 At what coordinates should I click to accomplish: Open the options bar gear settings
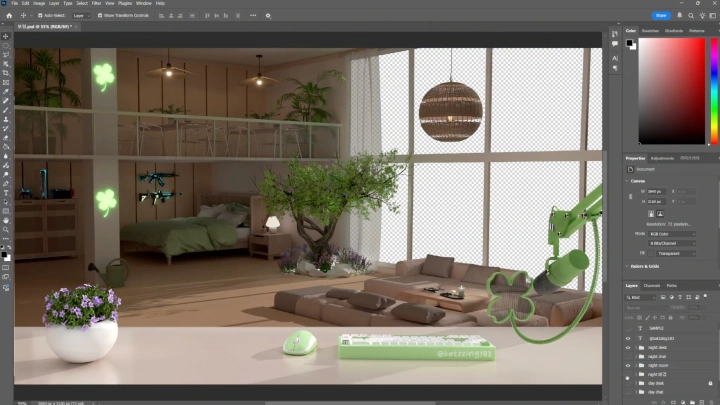coord(267,16)
